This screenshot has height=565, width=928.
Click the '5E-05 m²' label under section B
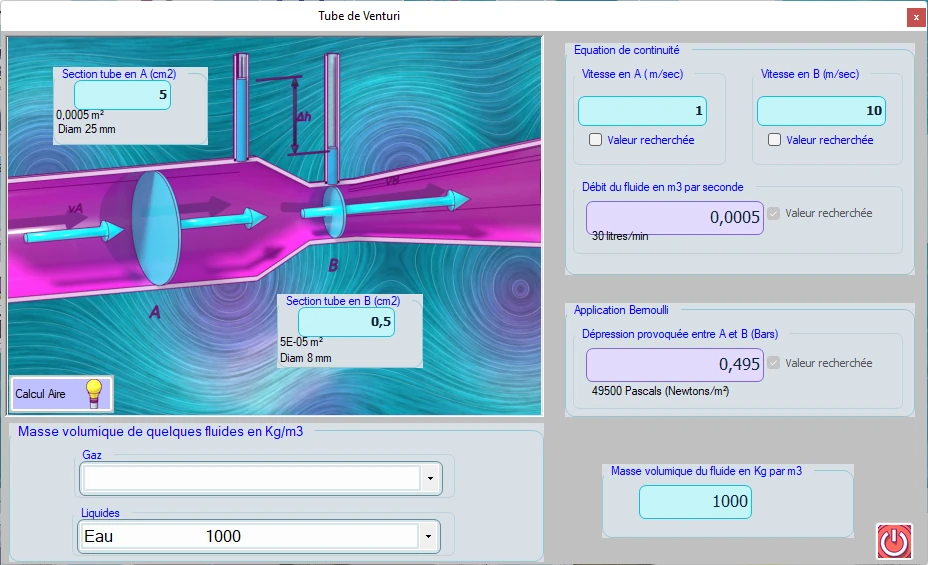[301, 342]
